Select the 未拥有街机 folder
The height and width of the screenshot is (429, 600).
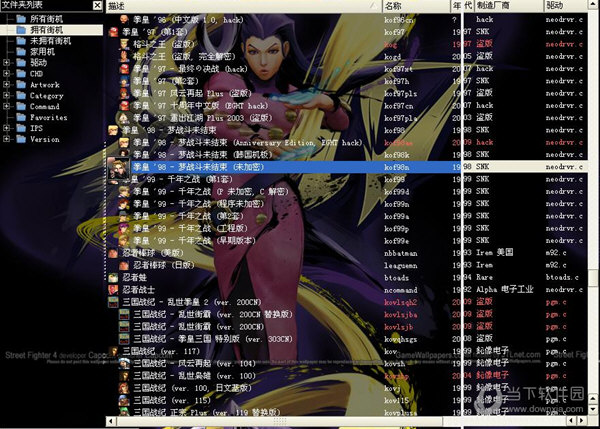(x=51, y=41)
